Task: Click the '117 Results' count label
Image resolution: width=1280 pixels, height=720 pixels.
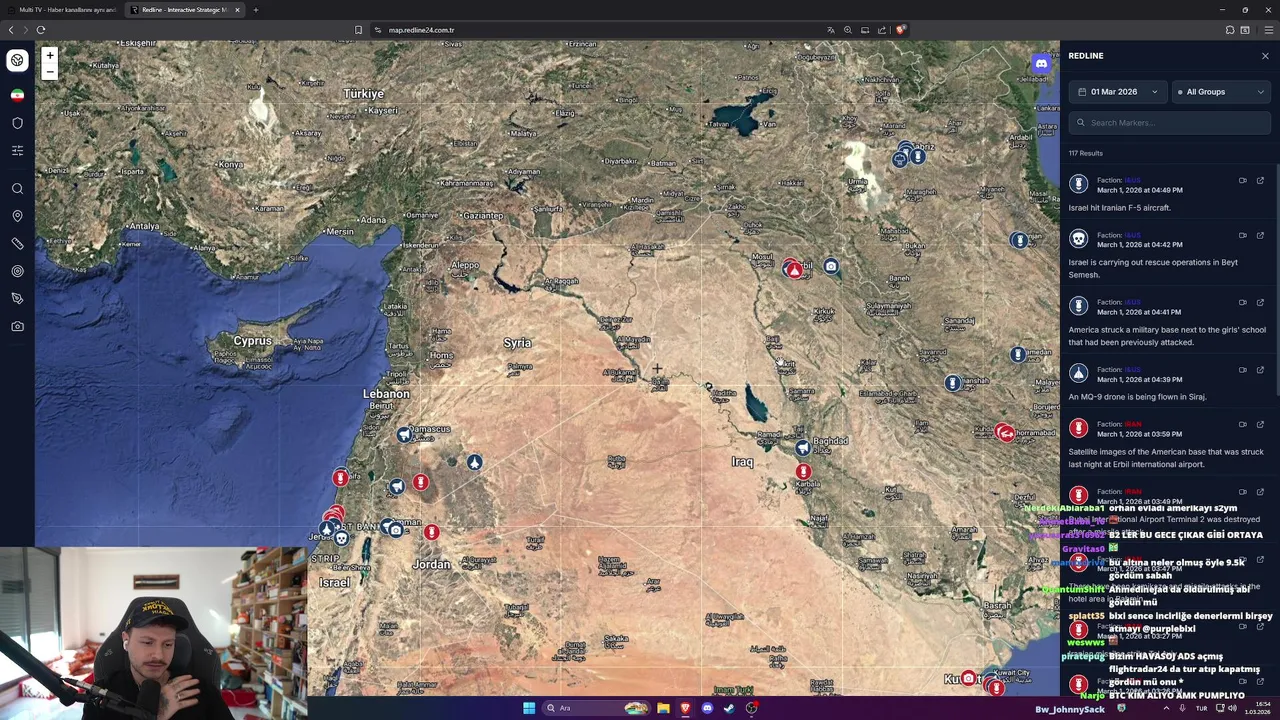Action: pos(1085,153)
